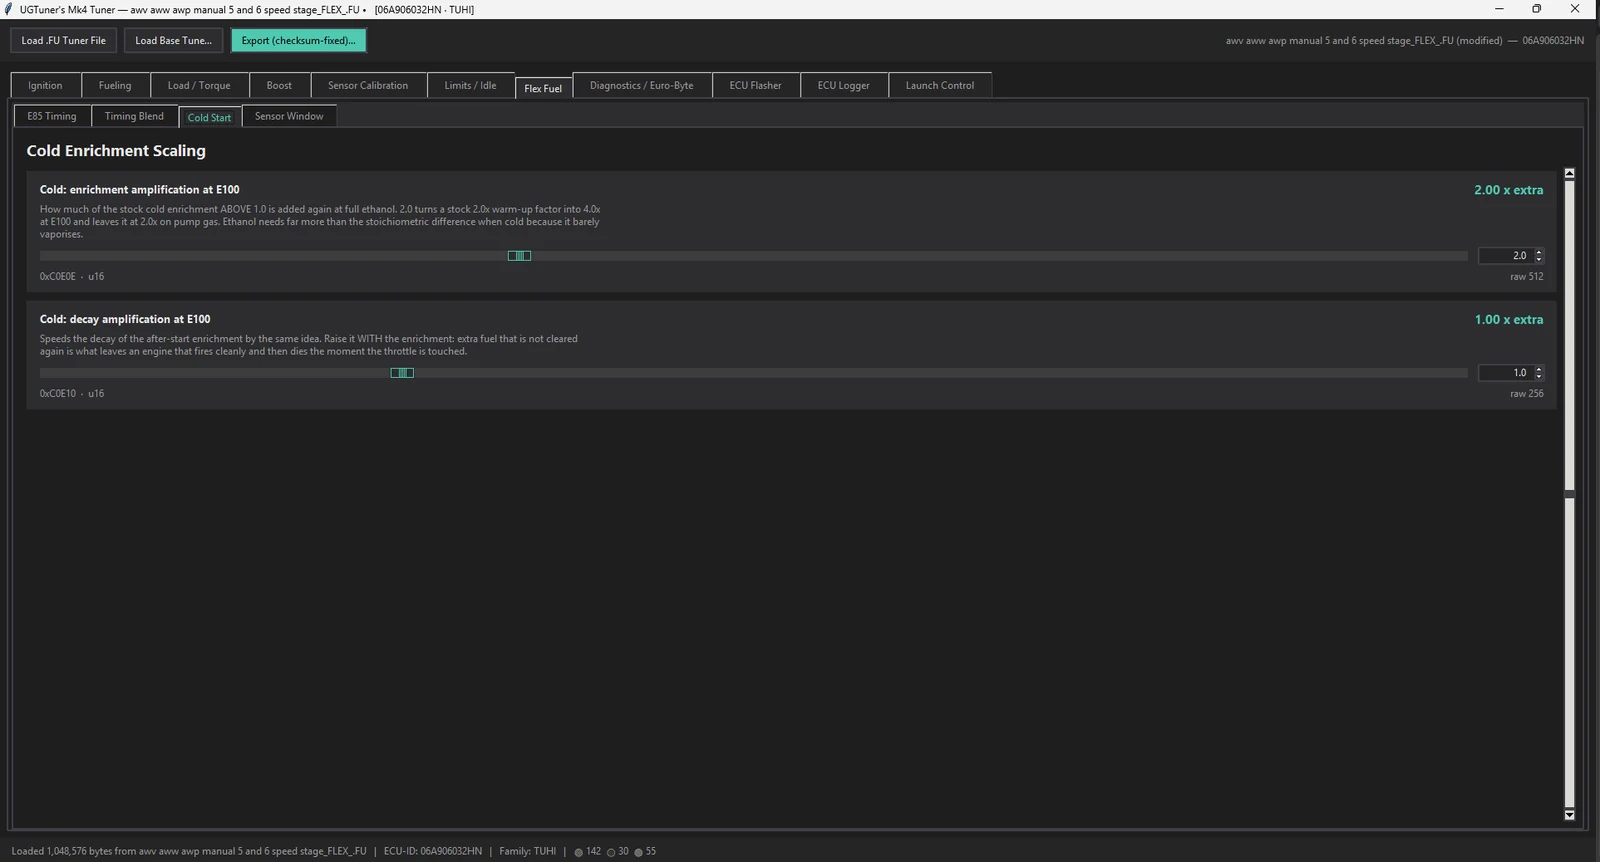Click the status indicator dot beside 142
Viewport: 1600px width, 862px height.
pyautogui.click(x=578, y=852)
